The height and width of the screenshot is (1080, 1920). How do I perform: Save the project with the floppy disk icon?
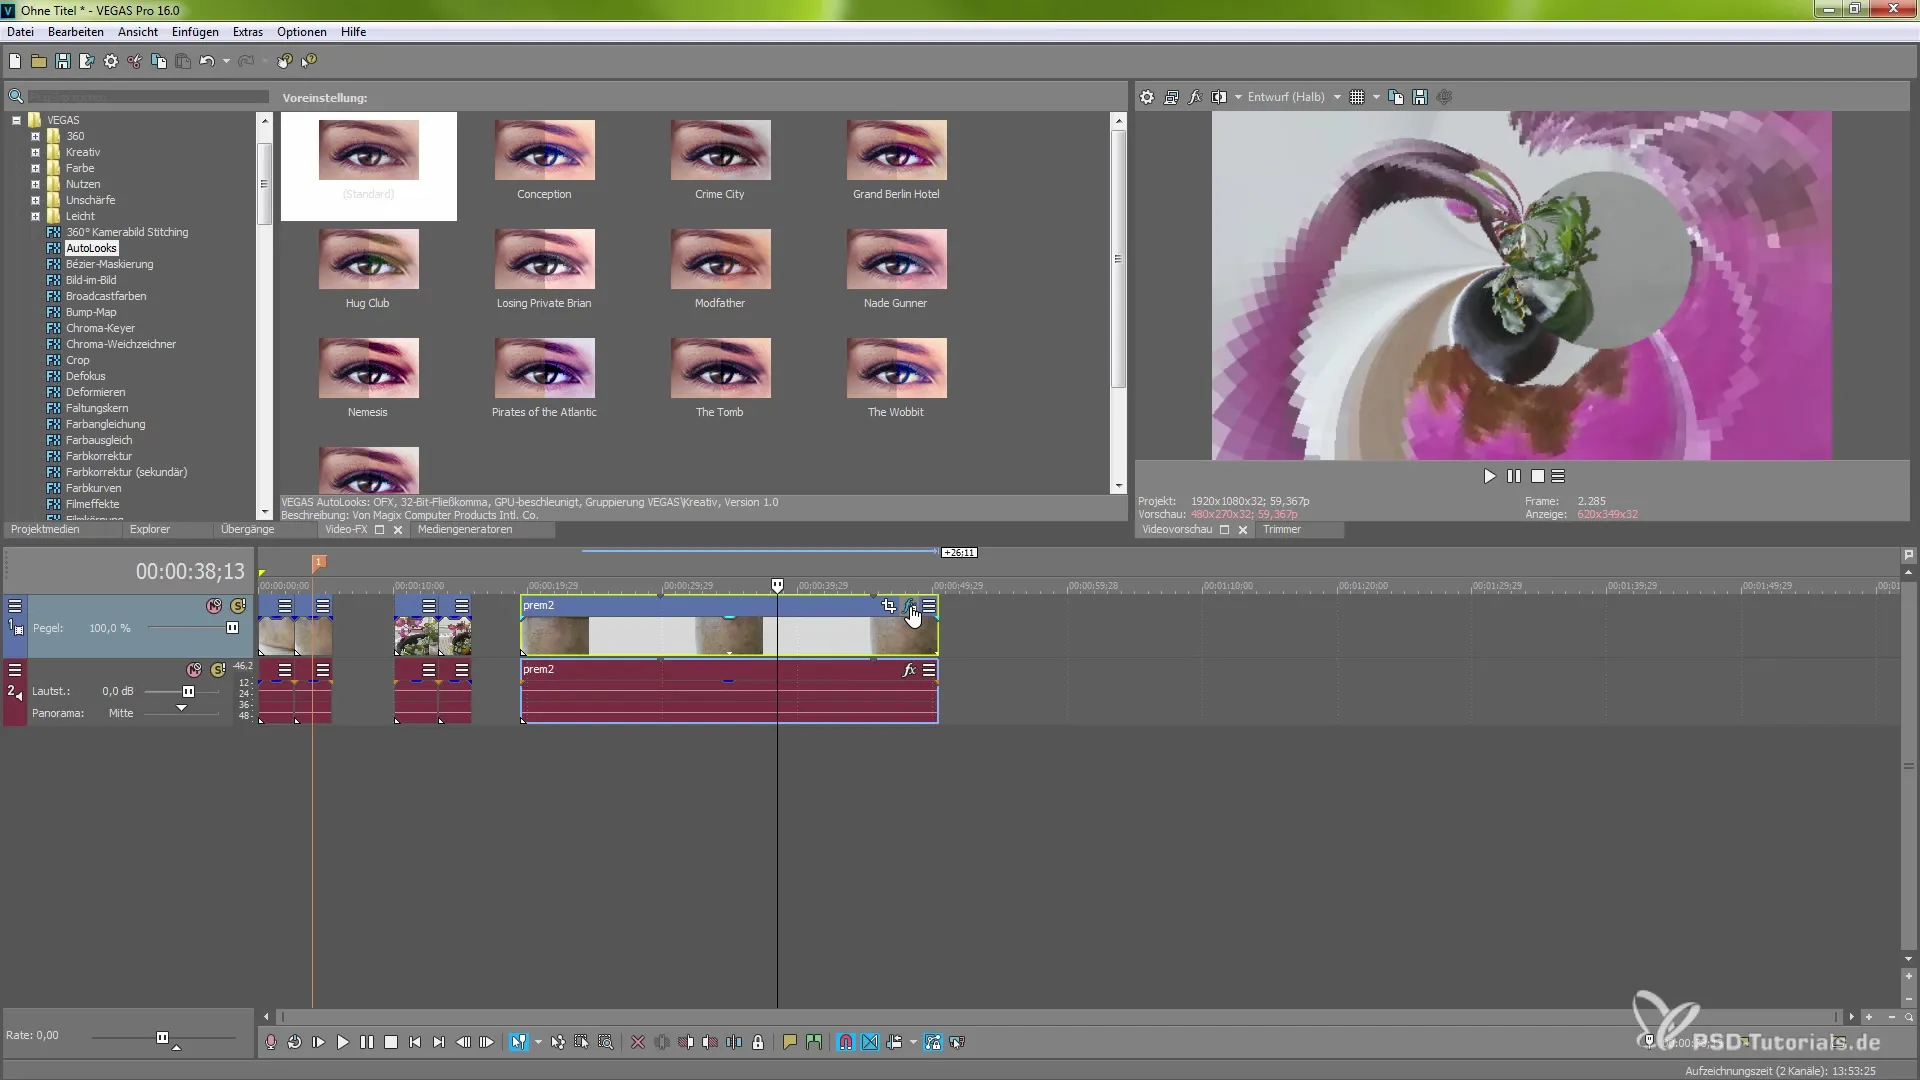[63, 61]
